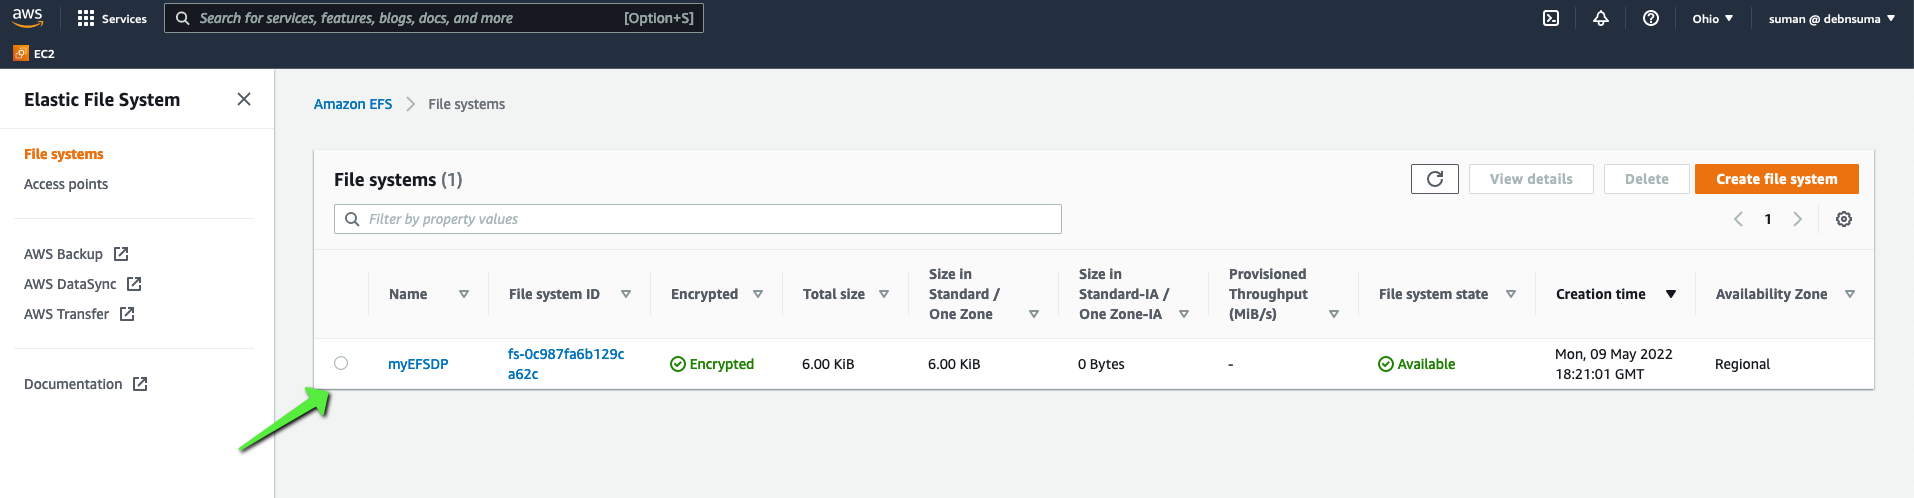
Task: Focus the Filter by property values field
Action: [x=698, y=219]
